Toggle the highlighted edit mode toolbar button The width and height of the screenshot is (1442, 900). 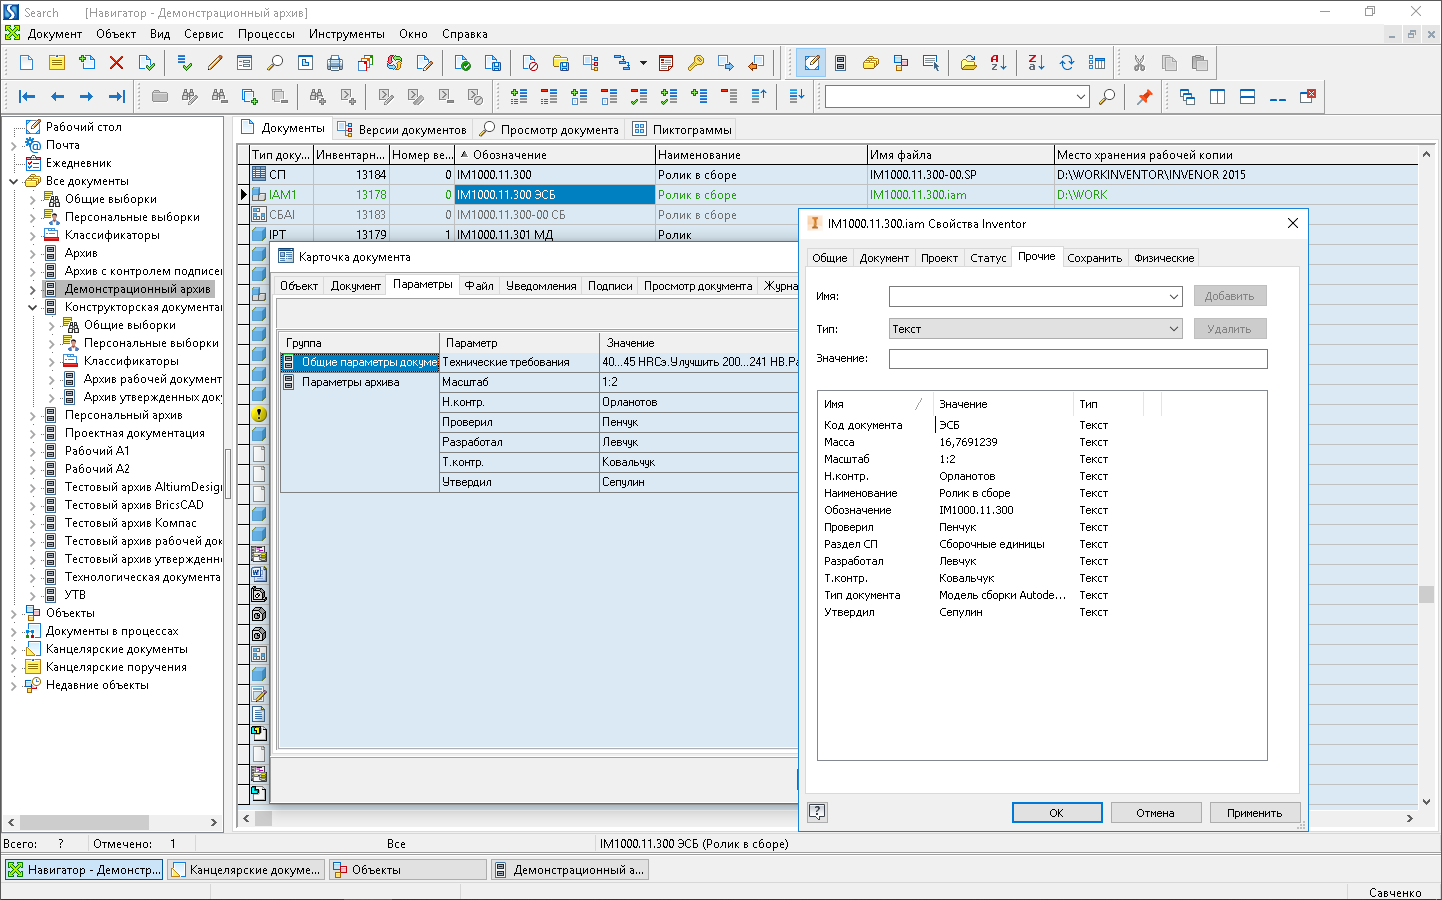click(x=811, y=63)
